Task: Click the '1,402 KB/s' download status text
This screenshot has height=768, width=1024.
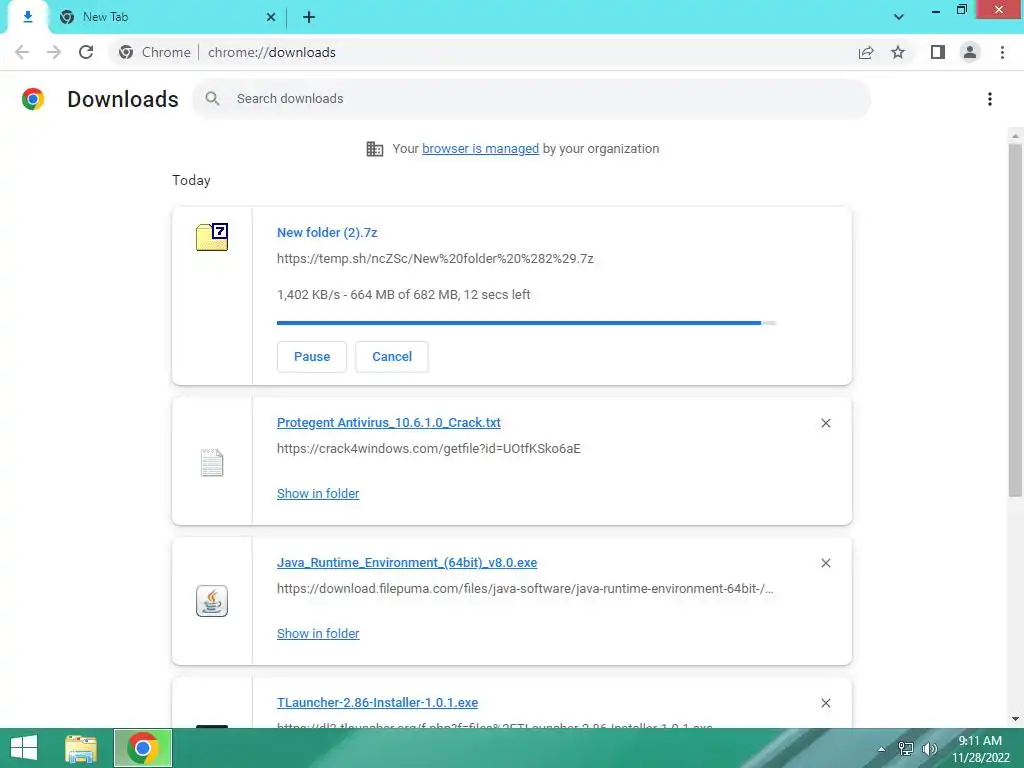Action: 404,295
